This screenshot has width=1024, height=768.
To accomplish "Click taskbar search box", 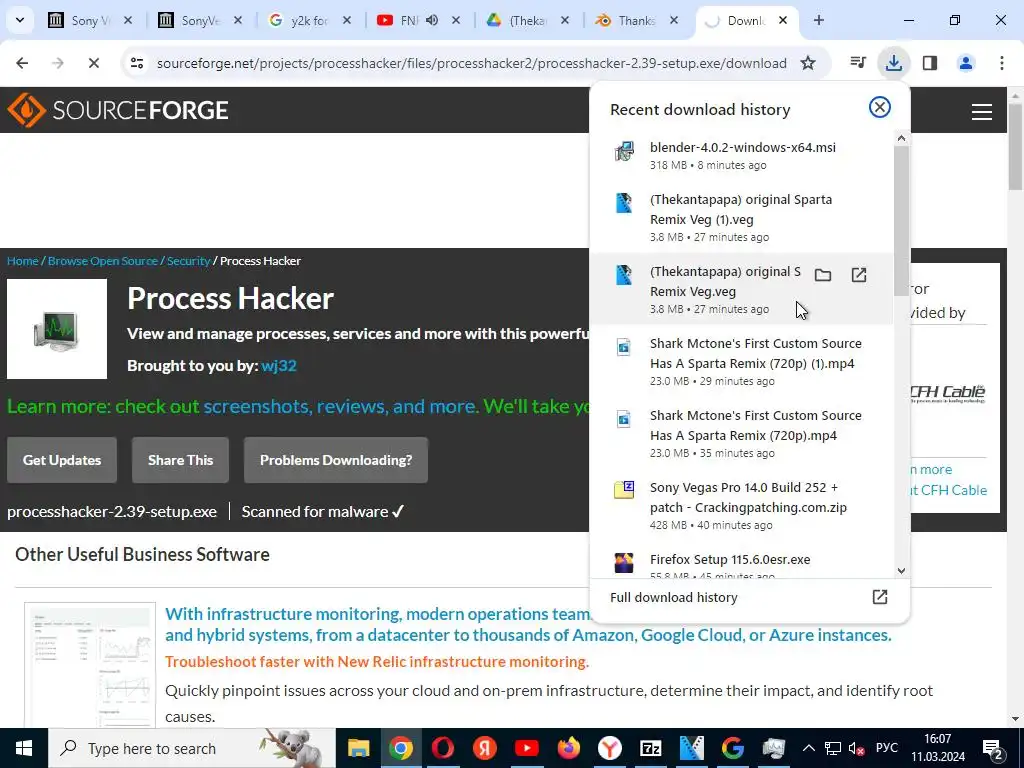I will 192,748.
